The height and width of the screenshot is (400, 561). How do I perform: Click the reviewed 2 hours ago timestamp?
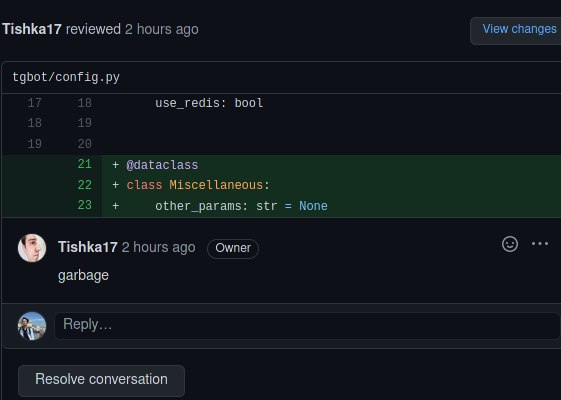coord(161,29)
